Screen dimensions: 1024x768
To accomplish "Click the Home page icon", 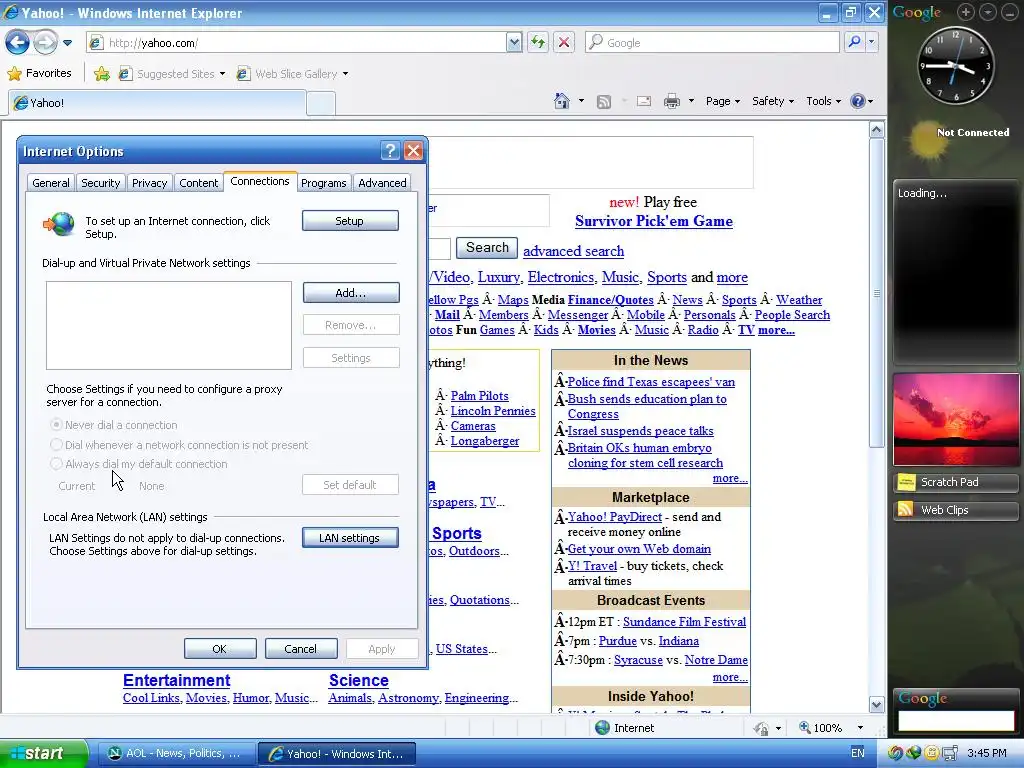I will click(562, 101).
